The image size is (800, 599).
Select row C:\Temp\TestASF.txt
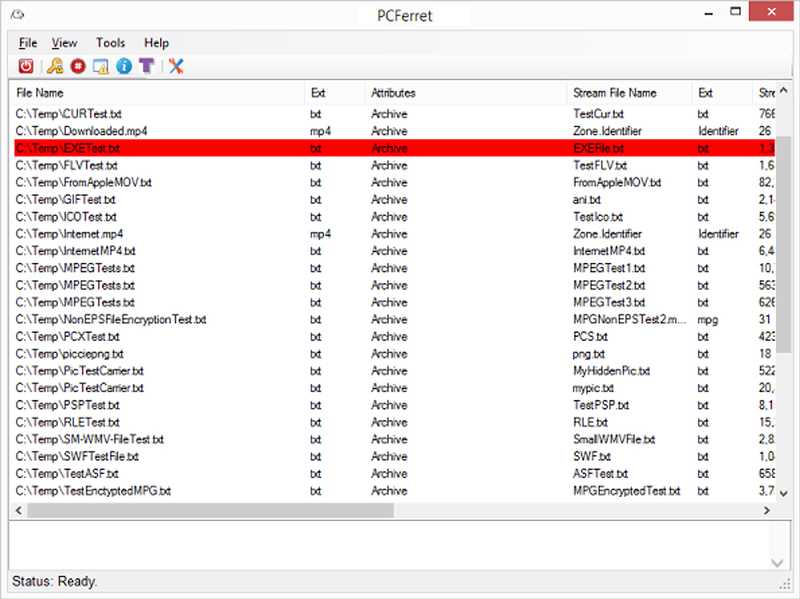click(394, 473)
